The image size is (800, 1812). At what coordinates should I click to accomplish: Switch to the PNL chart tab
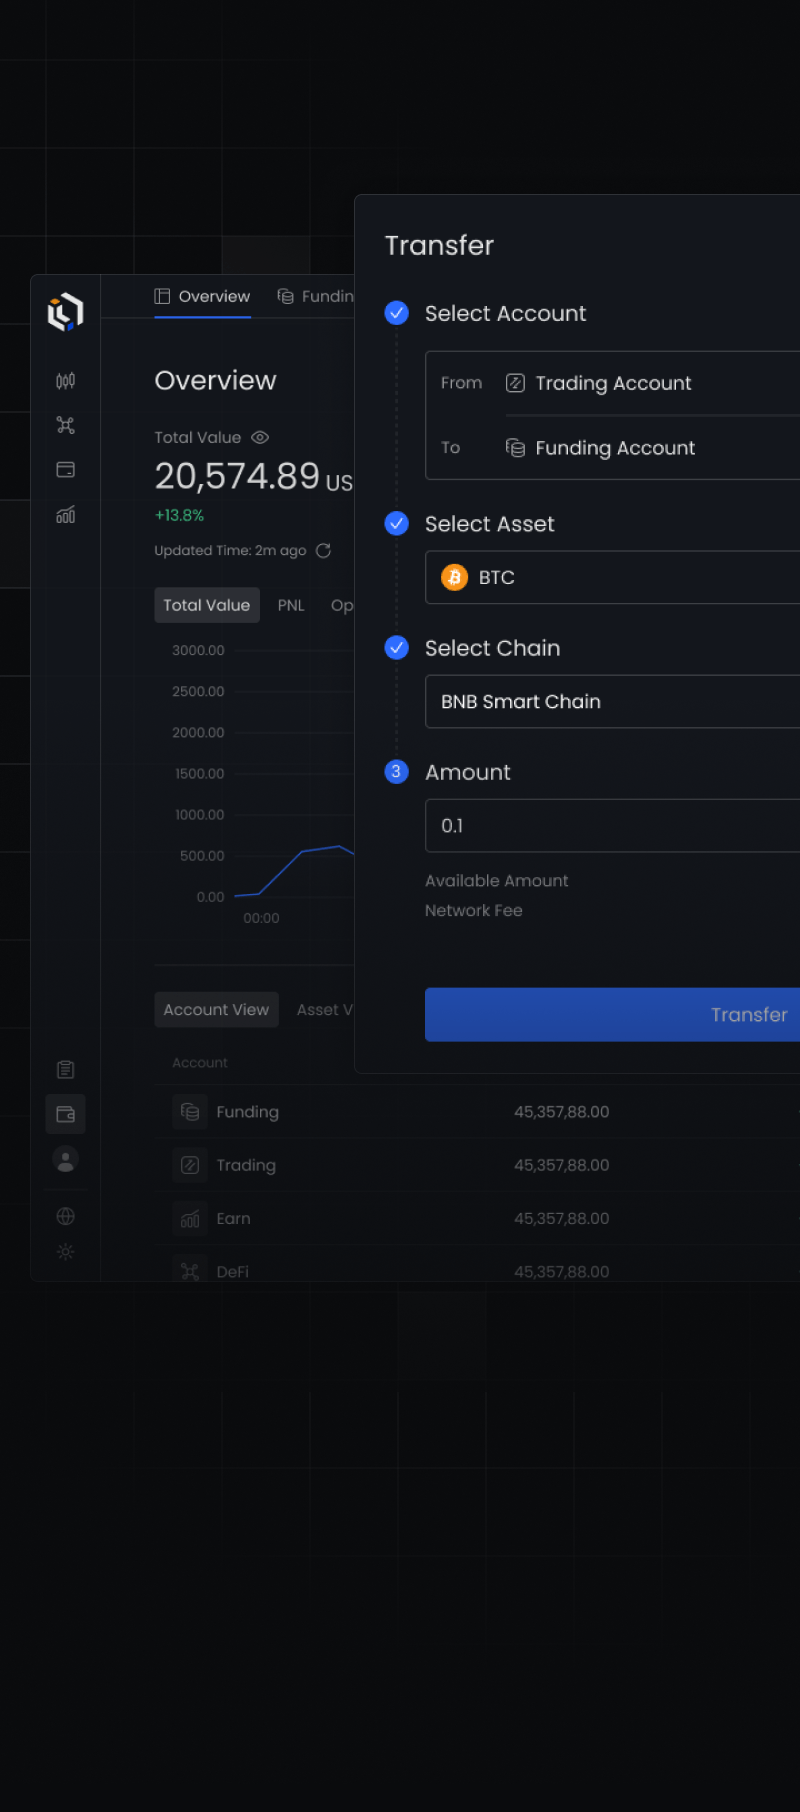tap(291, 606)
